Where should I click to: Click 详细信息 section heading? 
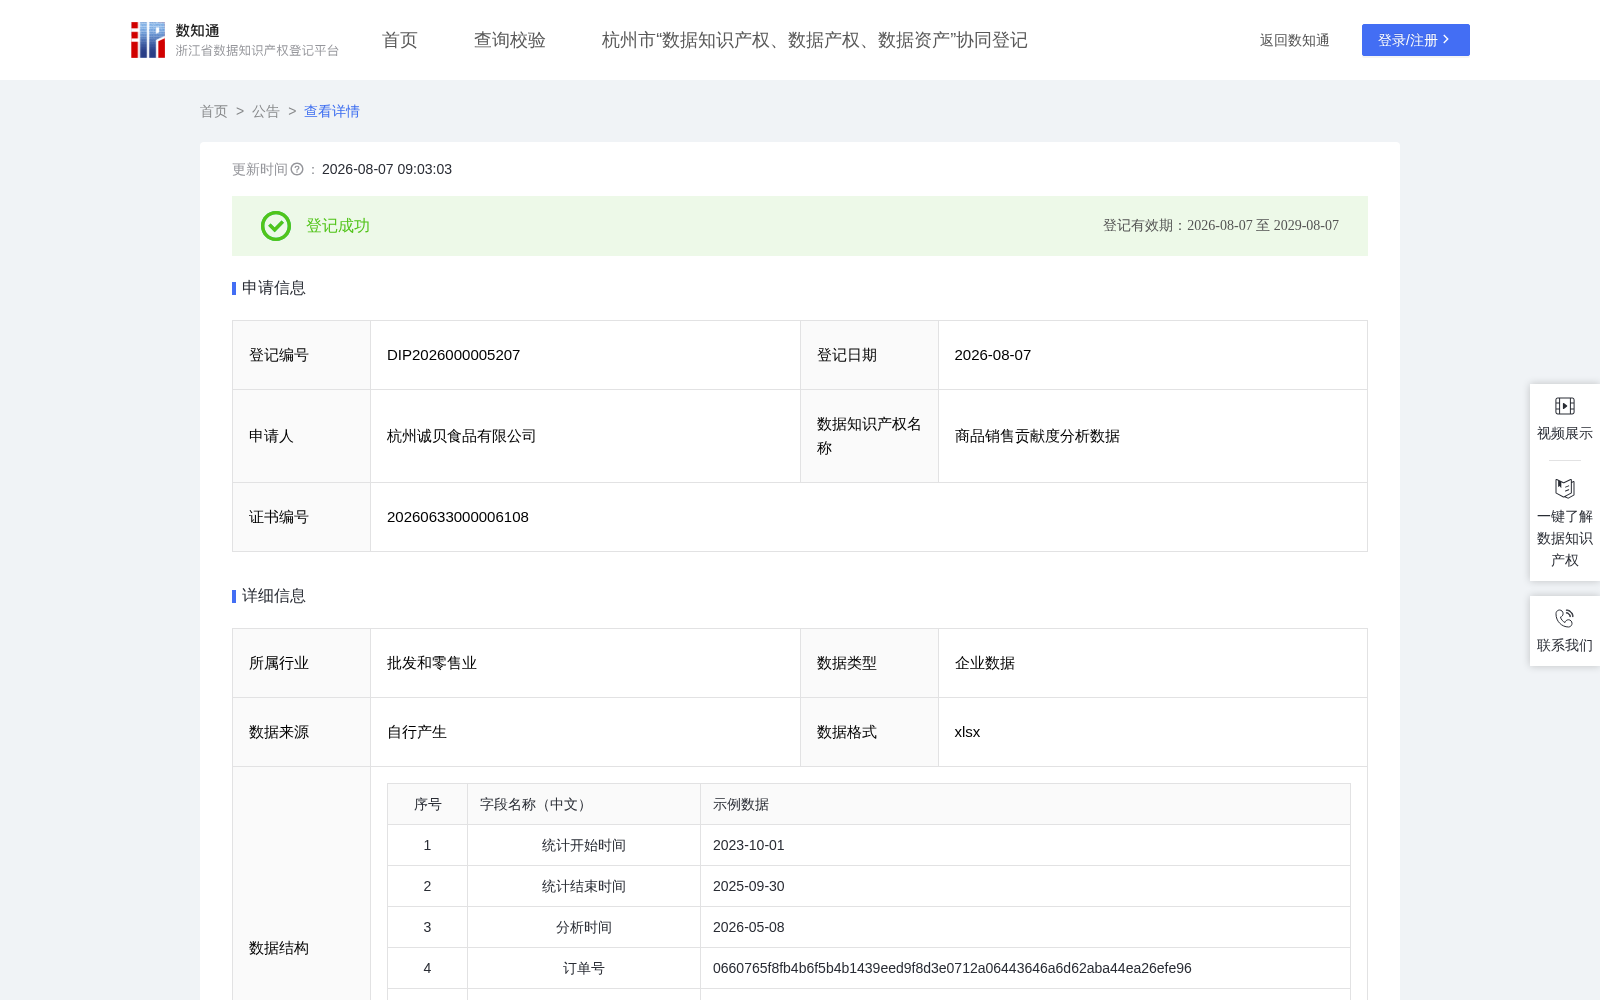(274, 596)
